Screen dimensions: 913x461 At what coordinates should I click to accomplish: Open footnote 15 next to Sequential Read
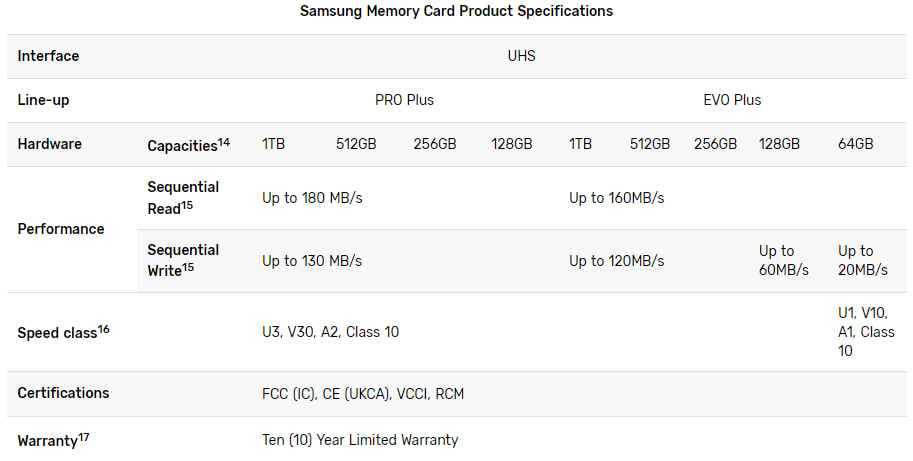point(187,205)
